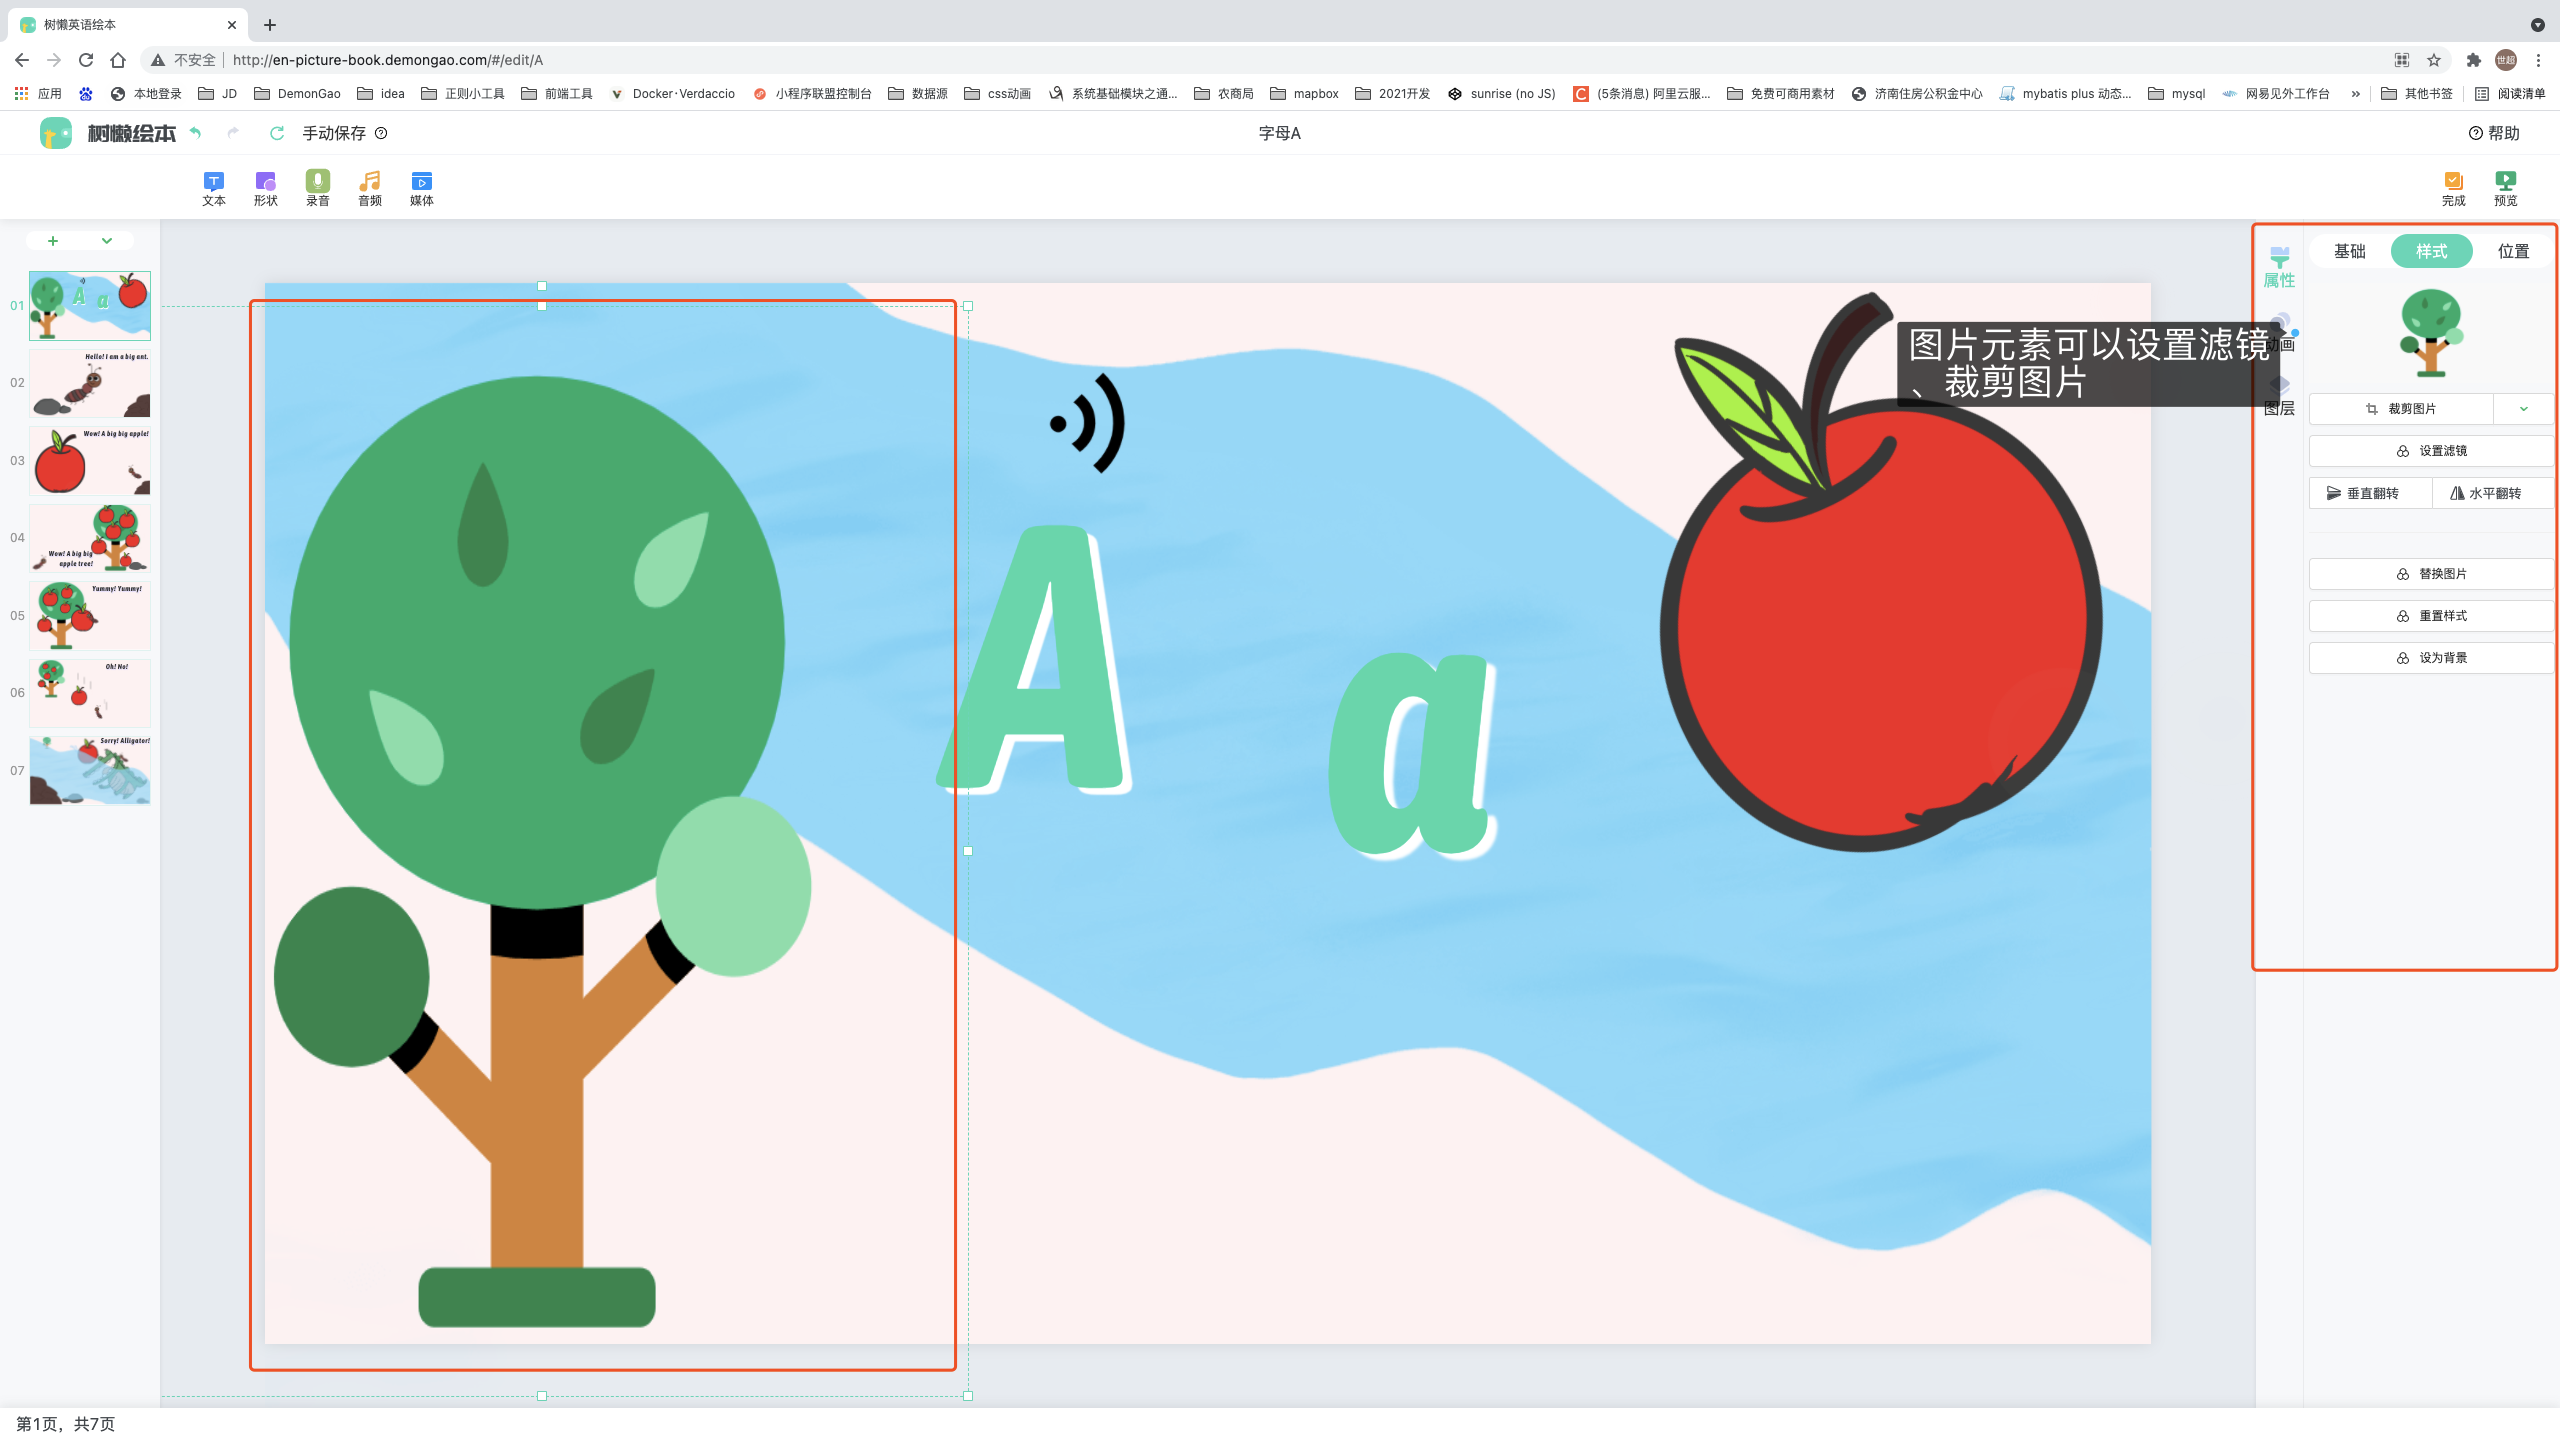This screenshot has width=2560, height=1439.
Task: Open the mysql bookmark folder
Action: click(2176, 93)
